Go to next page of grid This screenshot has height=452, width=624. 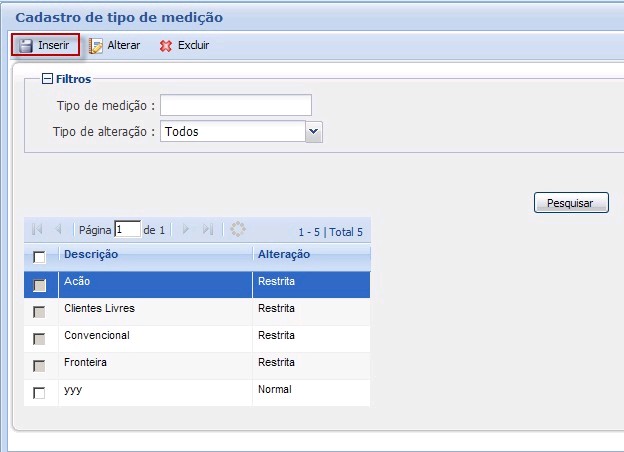[x=186, y=230]
